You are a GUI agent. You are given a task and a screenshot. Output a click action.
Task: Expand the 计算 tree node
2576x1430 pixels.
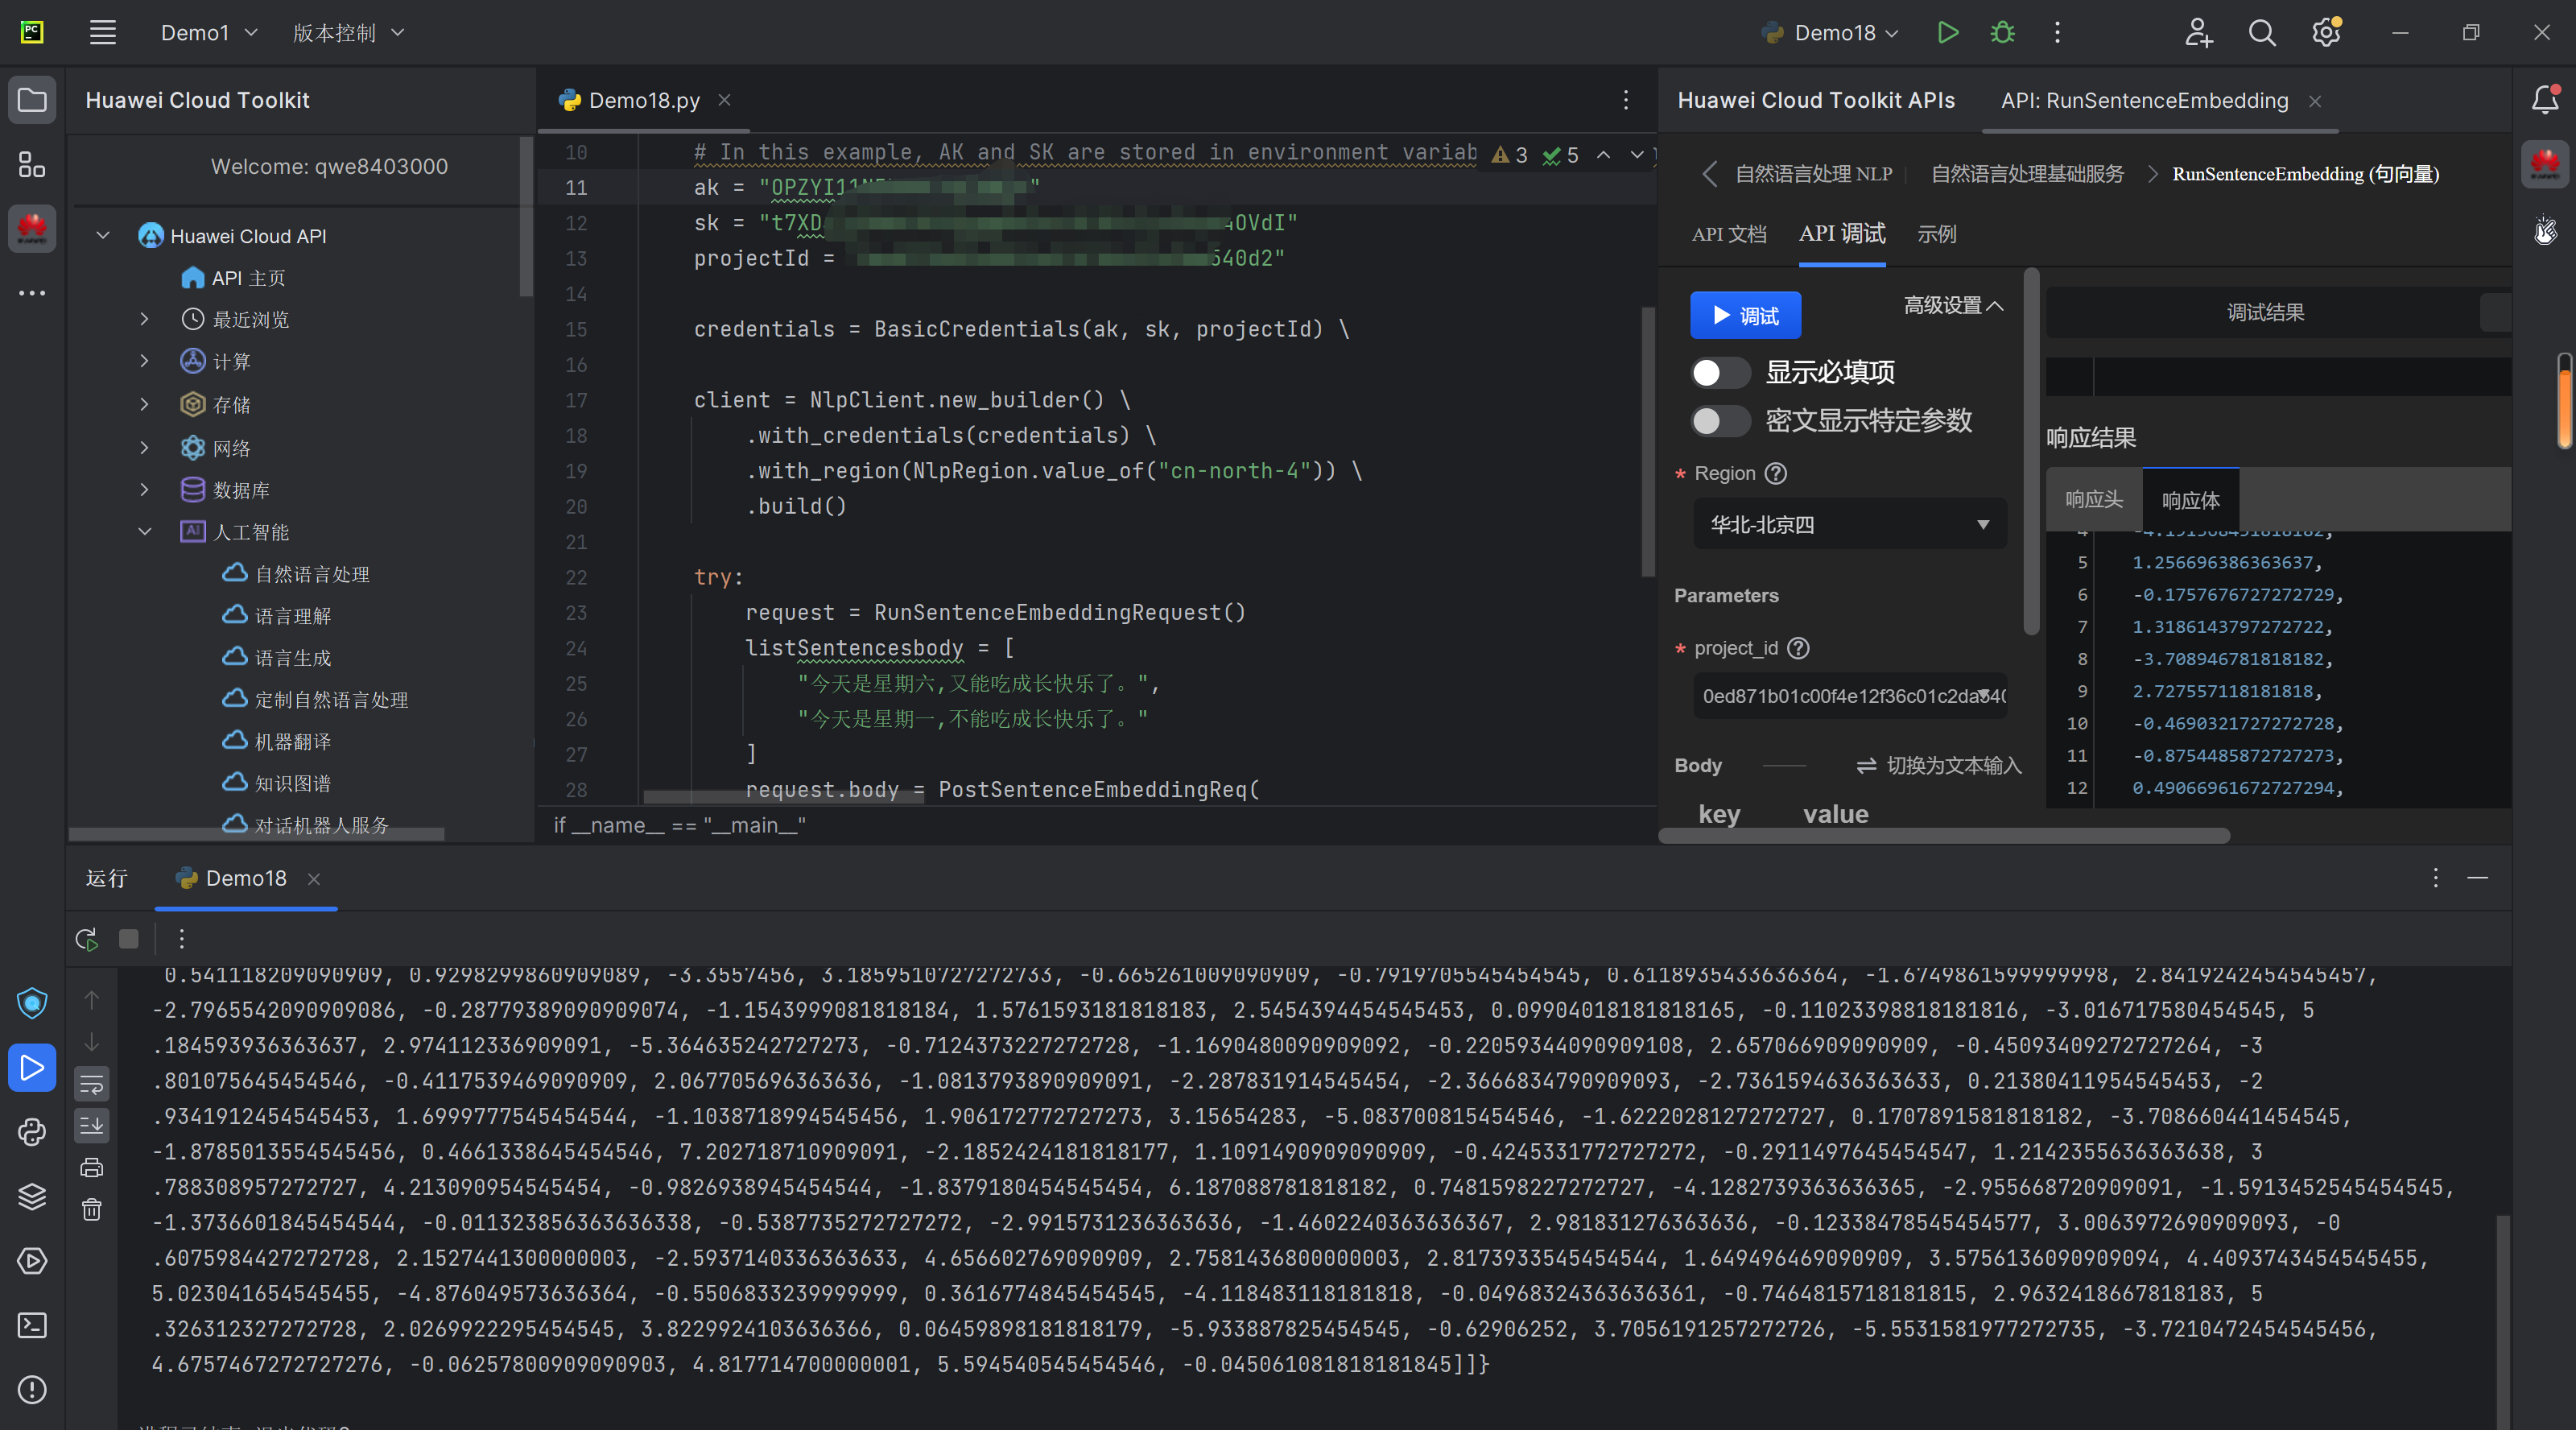[x=144, y=361]
